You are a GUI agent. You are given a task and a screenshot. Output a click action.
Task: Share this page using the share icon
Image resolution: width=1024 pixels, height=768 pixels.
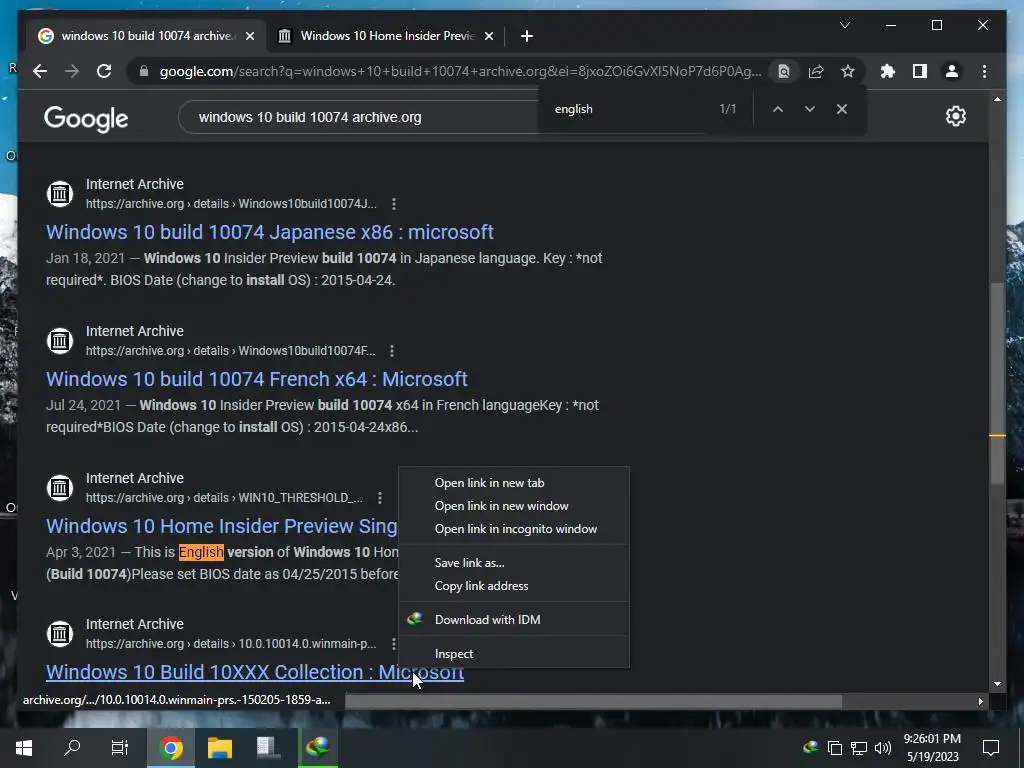(x=816, y=71)
